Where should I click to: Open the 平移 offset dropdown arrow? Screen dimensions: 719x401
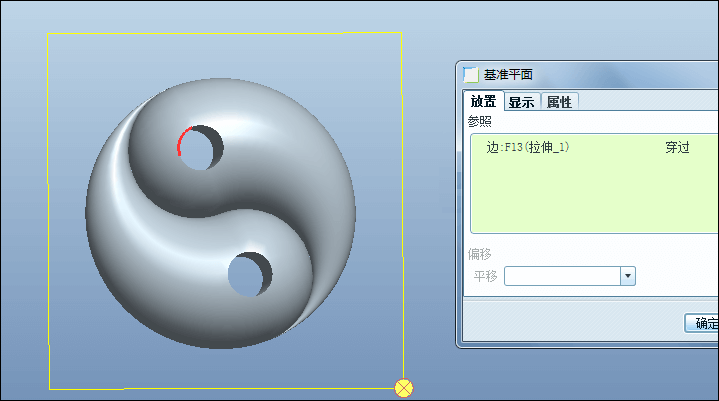[x=628, y=276]
